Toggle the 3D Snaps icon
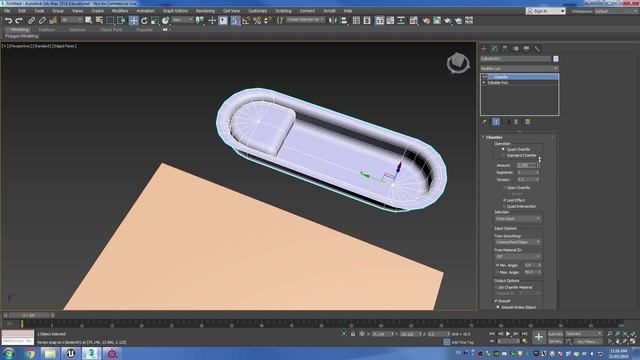Screen dimensions: 640x360 click(x=235, y=20)
